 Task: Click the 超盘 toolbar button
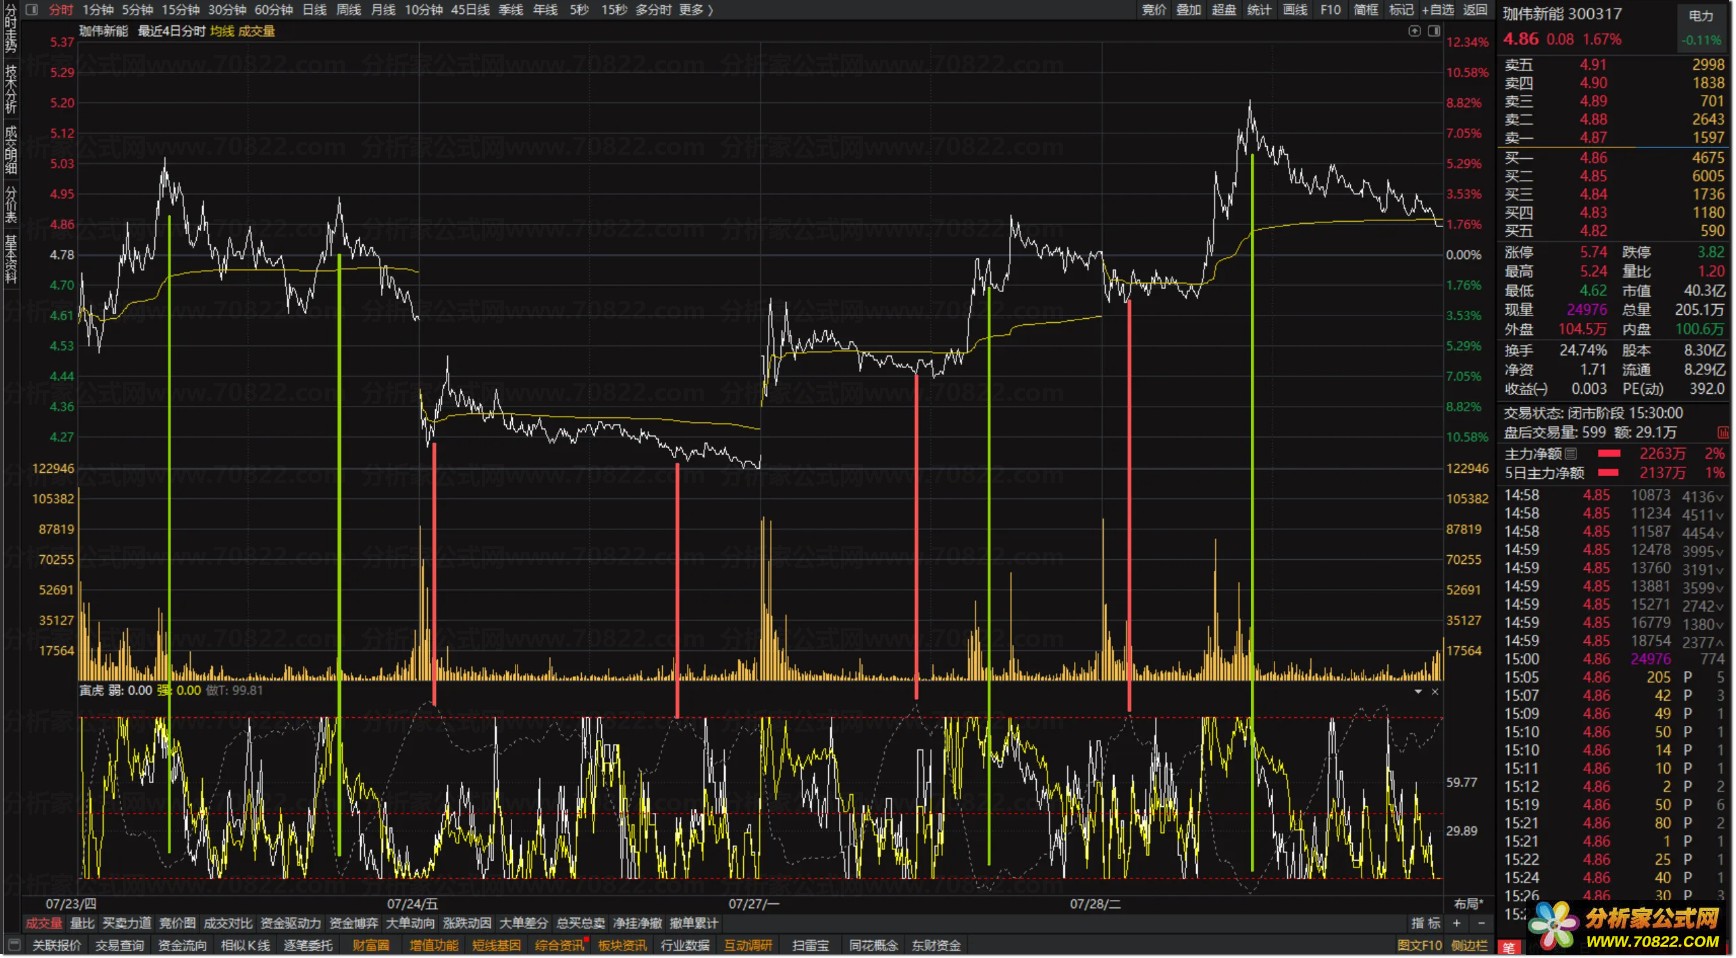1224,10
